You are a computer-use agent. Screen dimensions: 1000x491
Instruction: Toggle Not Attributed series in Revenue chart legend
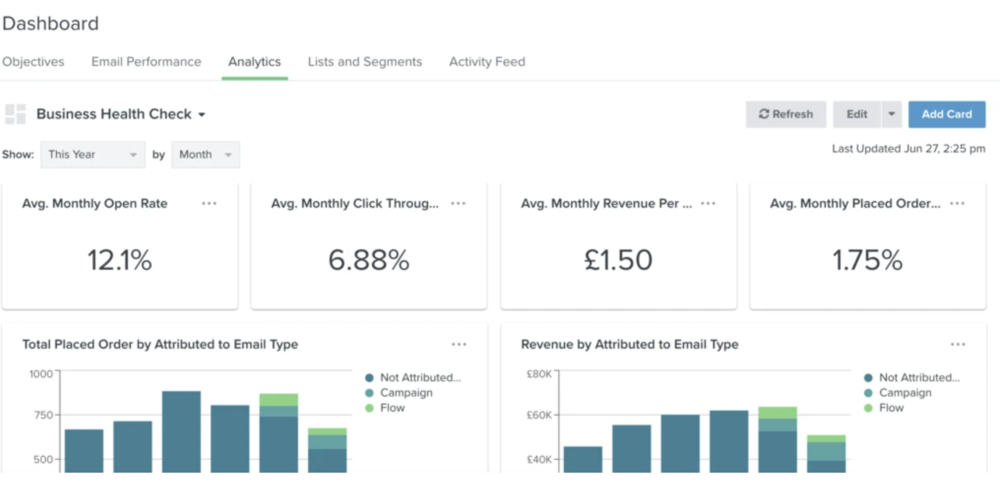tap(918, 378)
